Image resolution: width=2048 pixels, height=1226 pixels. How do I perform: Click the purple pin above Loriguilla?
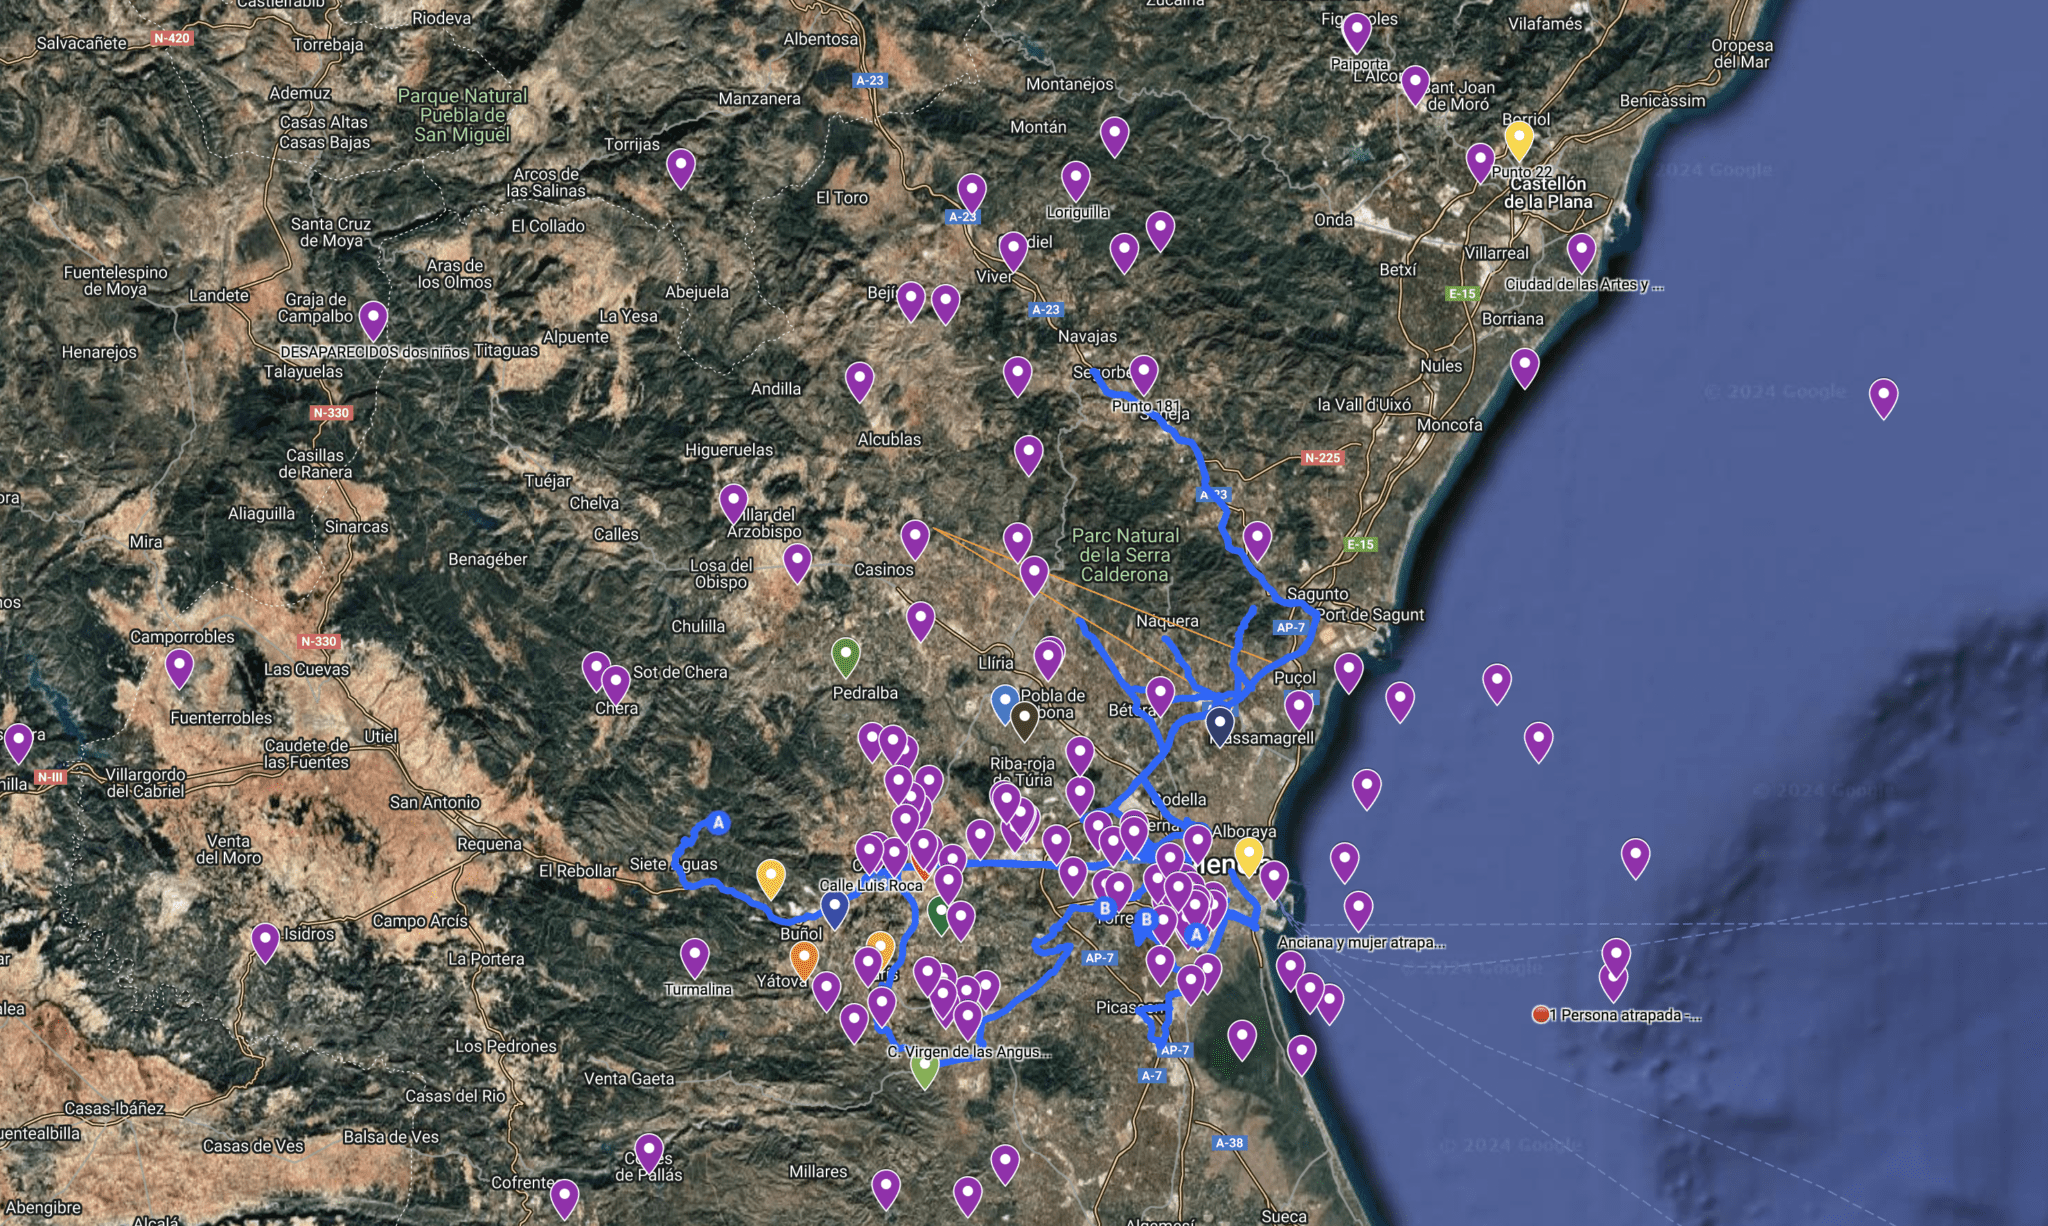[x=1075, y=180]
